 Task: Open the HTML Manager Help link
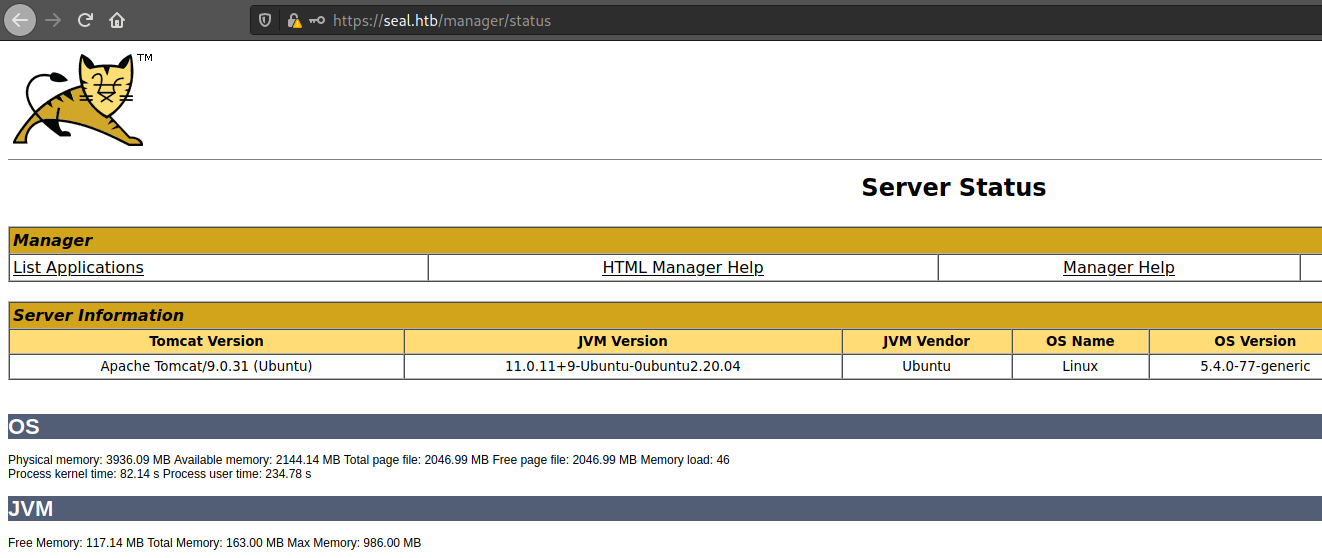[x=683, y=267]
